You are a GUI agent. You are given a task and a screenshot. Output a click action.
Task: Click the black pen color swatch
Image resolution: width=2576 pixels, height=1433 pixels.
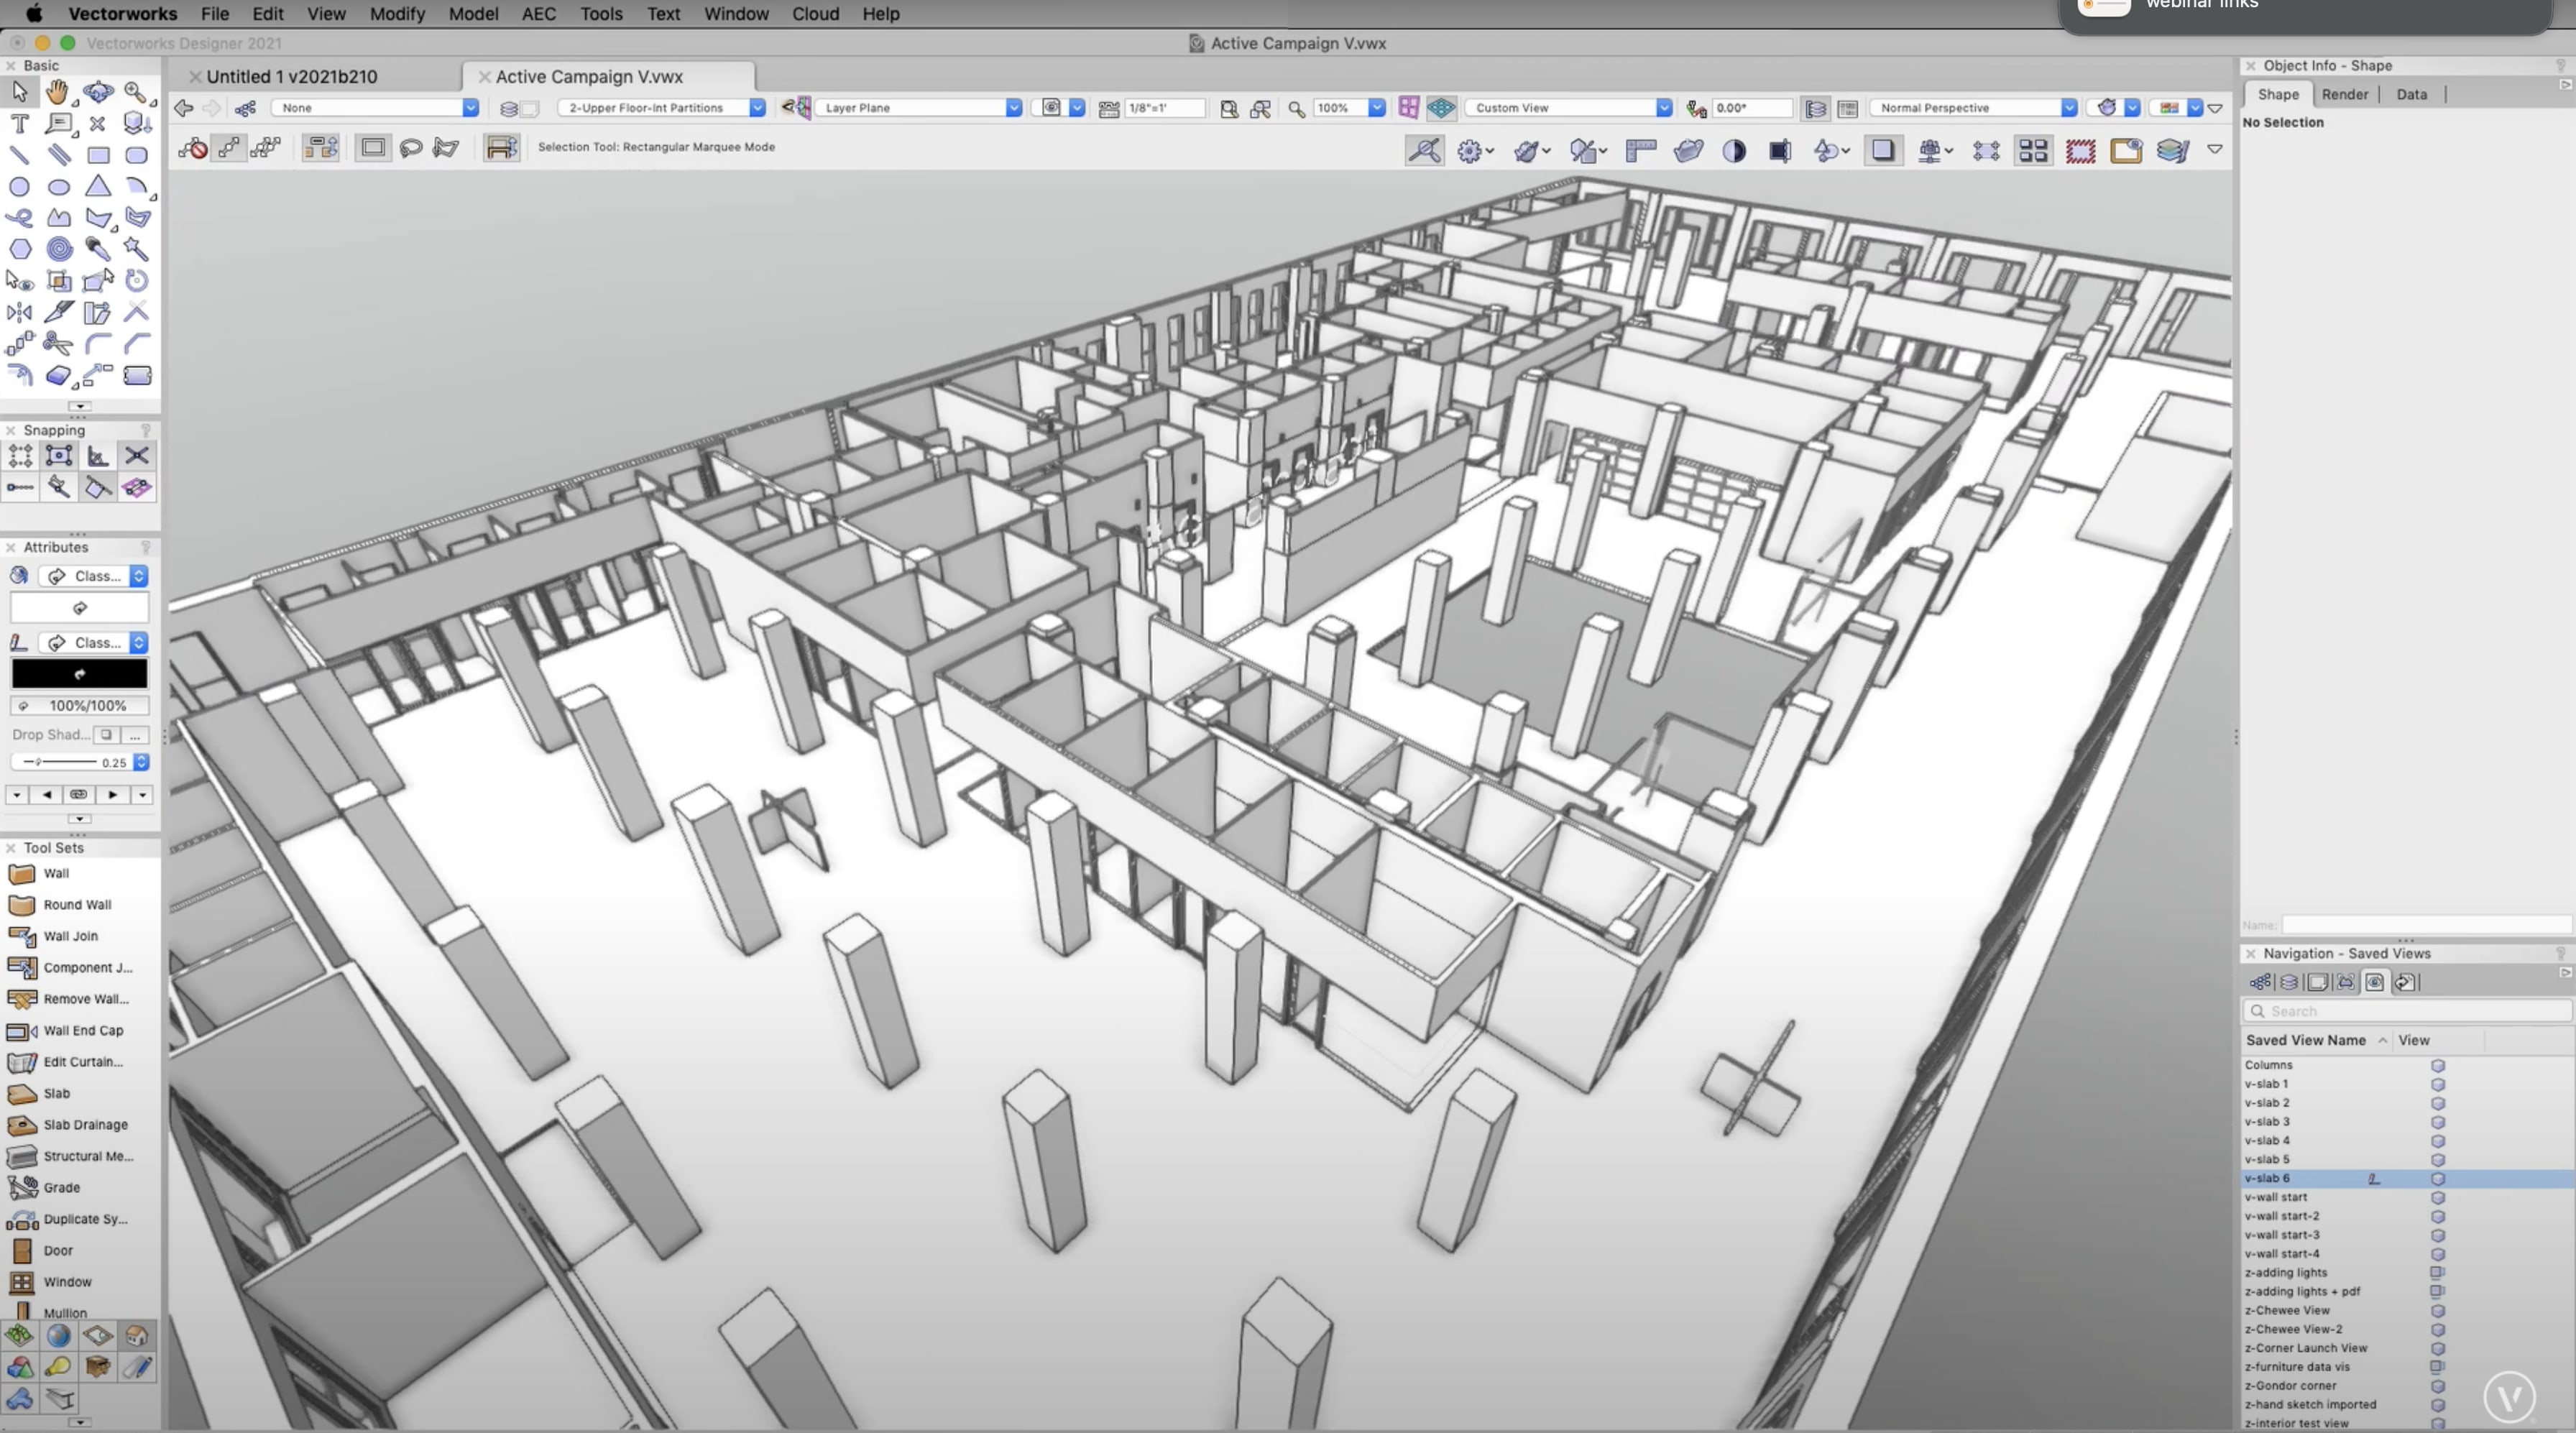[x=79, y=674]
